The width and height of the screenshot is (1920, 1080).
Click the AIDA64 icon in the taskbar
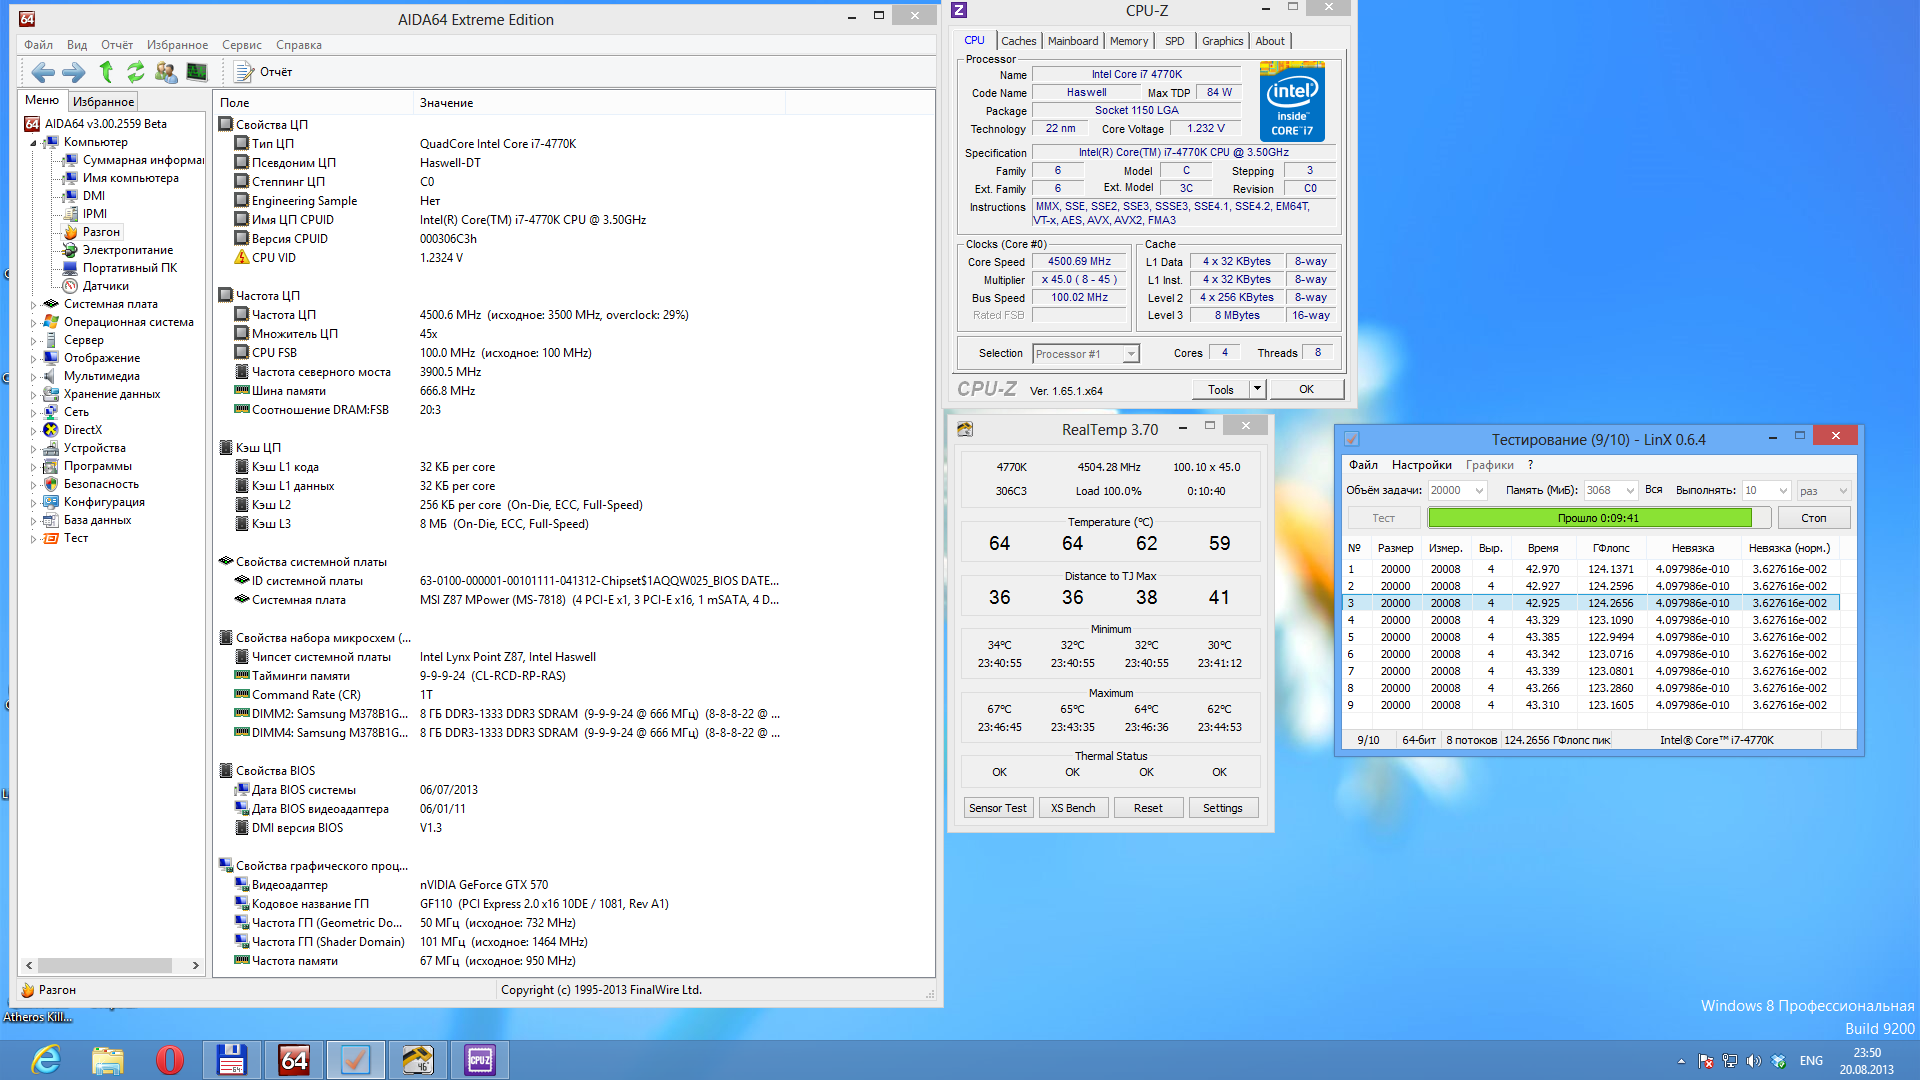coord(294,1059)
